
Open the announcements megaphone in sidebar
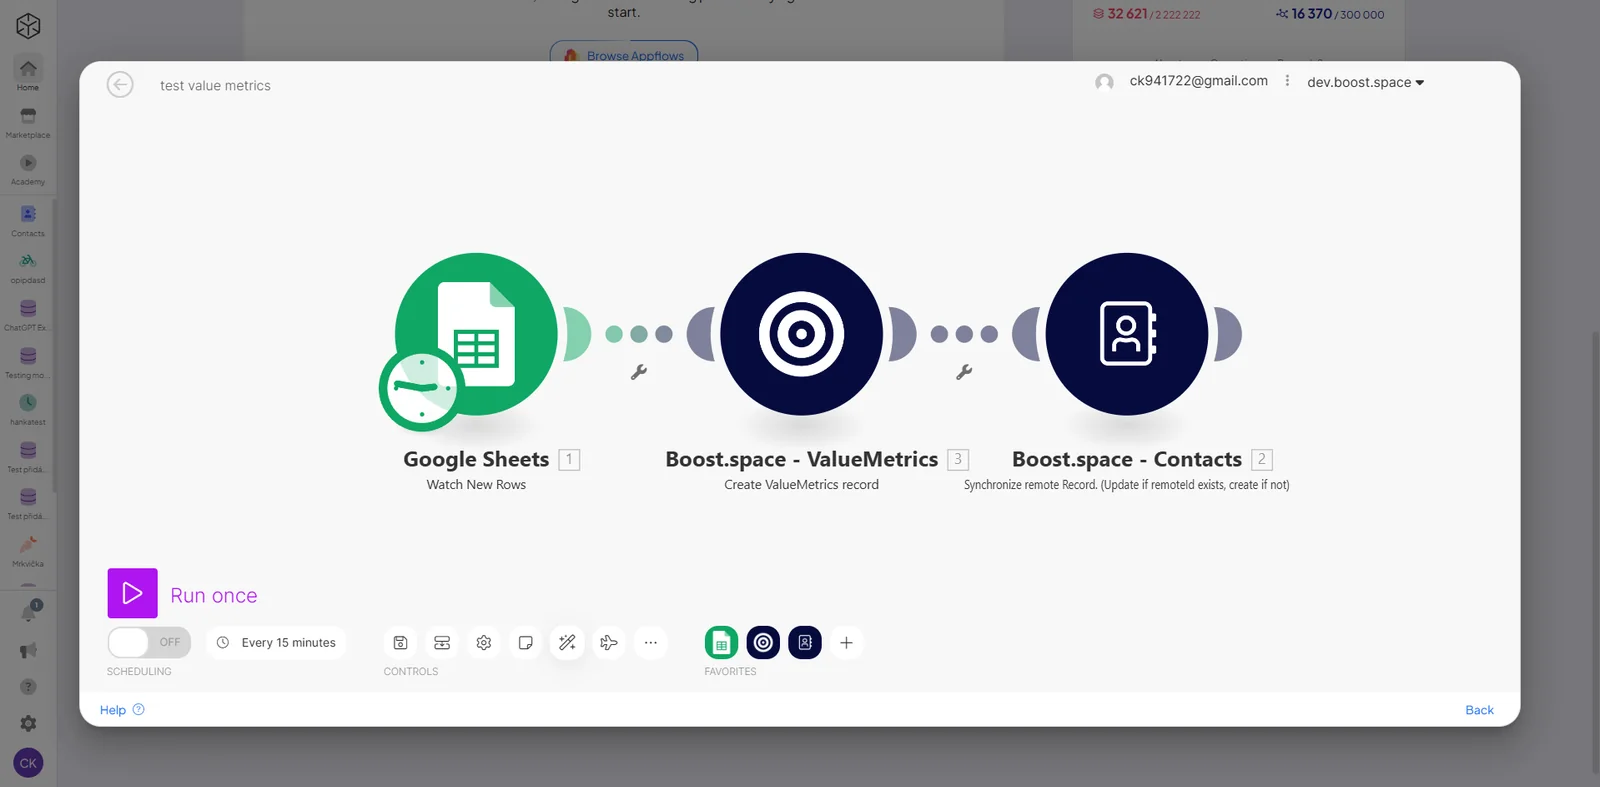pos(28,651)
